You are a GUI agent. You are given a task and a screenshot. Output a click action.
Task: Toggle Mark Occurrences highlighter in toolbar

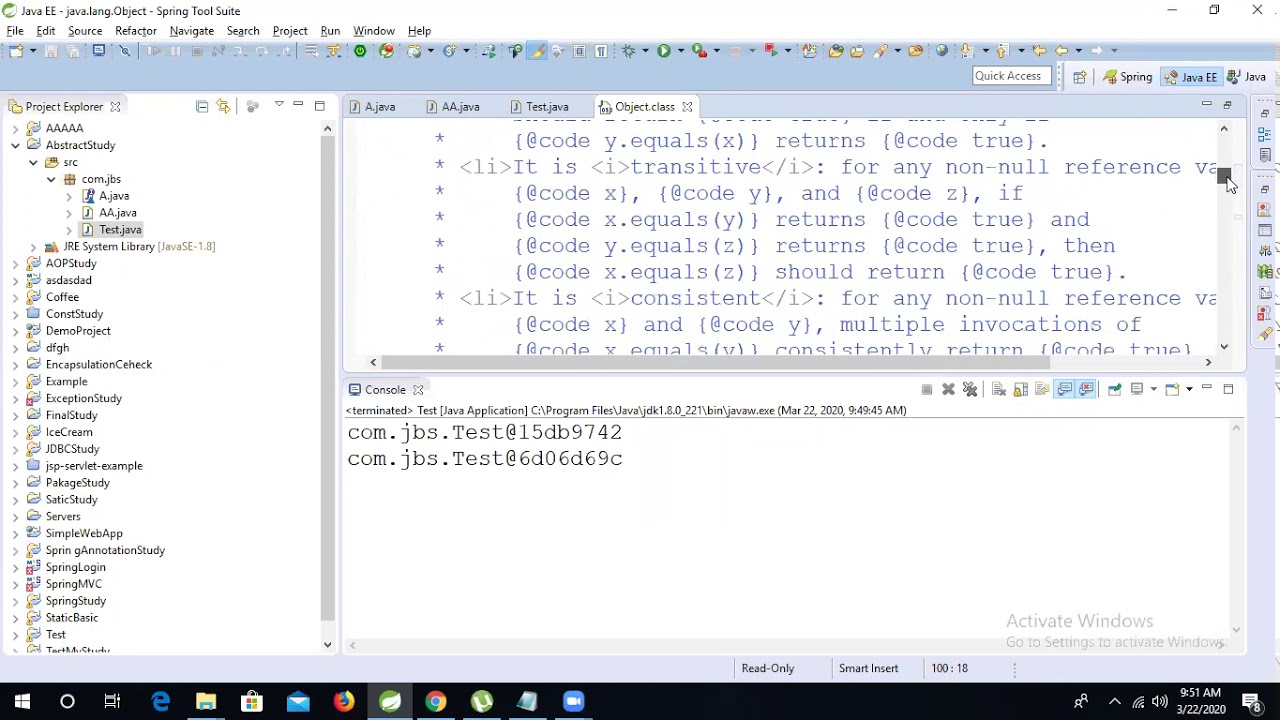537,50
